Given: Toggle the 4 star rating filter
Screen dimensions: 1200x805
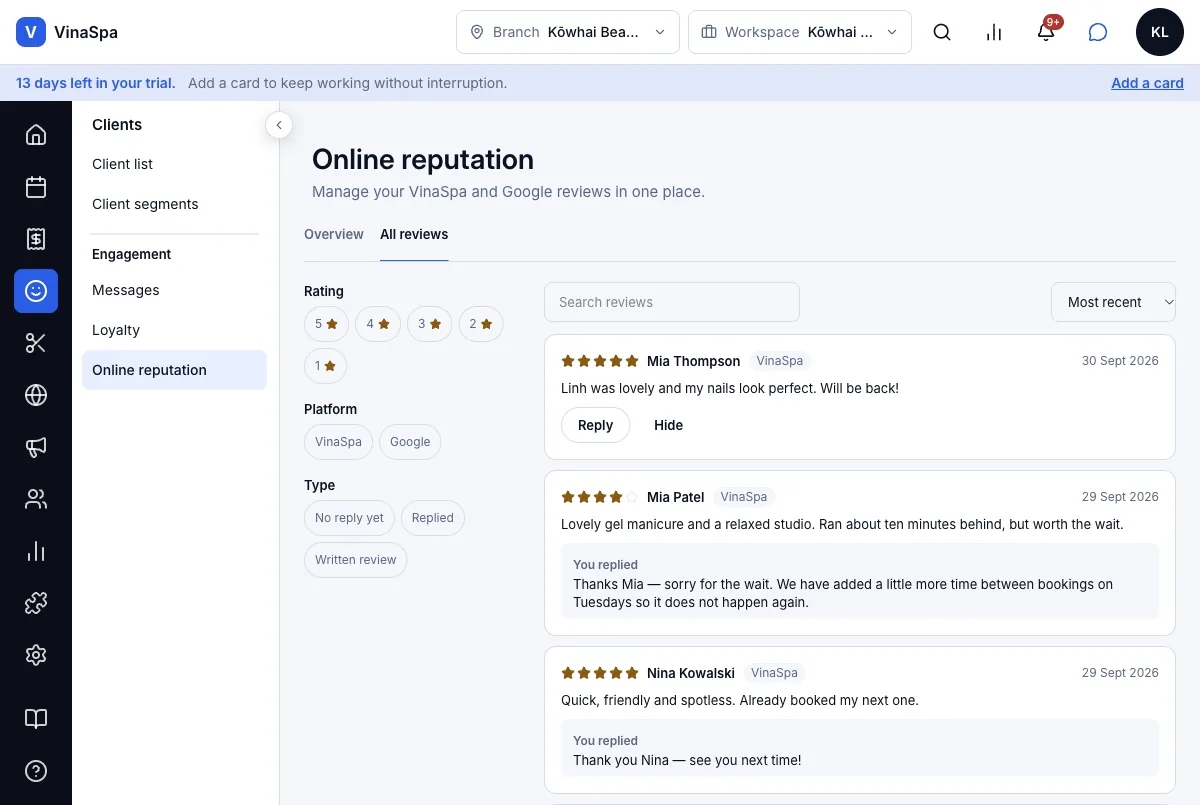Looking at the screenshot, I should click(378, 324).
